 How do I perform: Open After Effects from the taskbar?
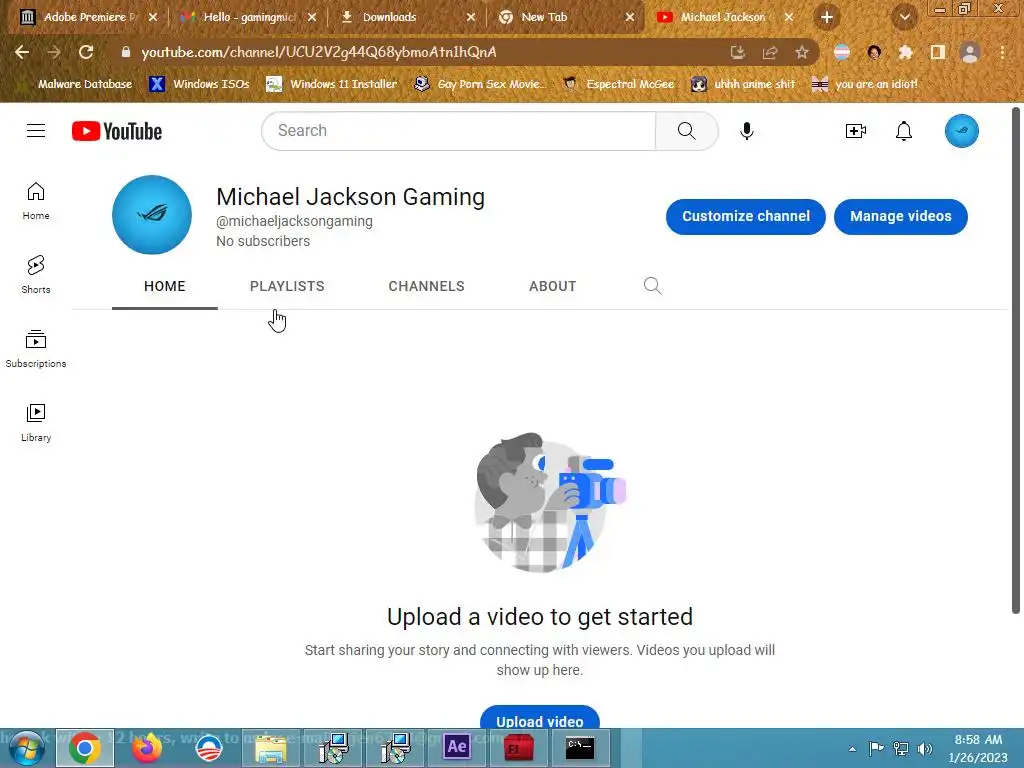(x=456, y=747)
